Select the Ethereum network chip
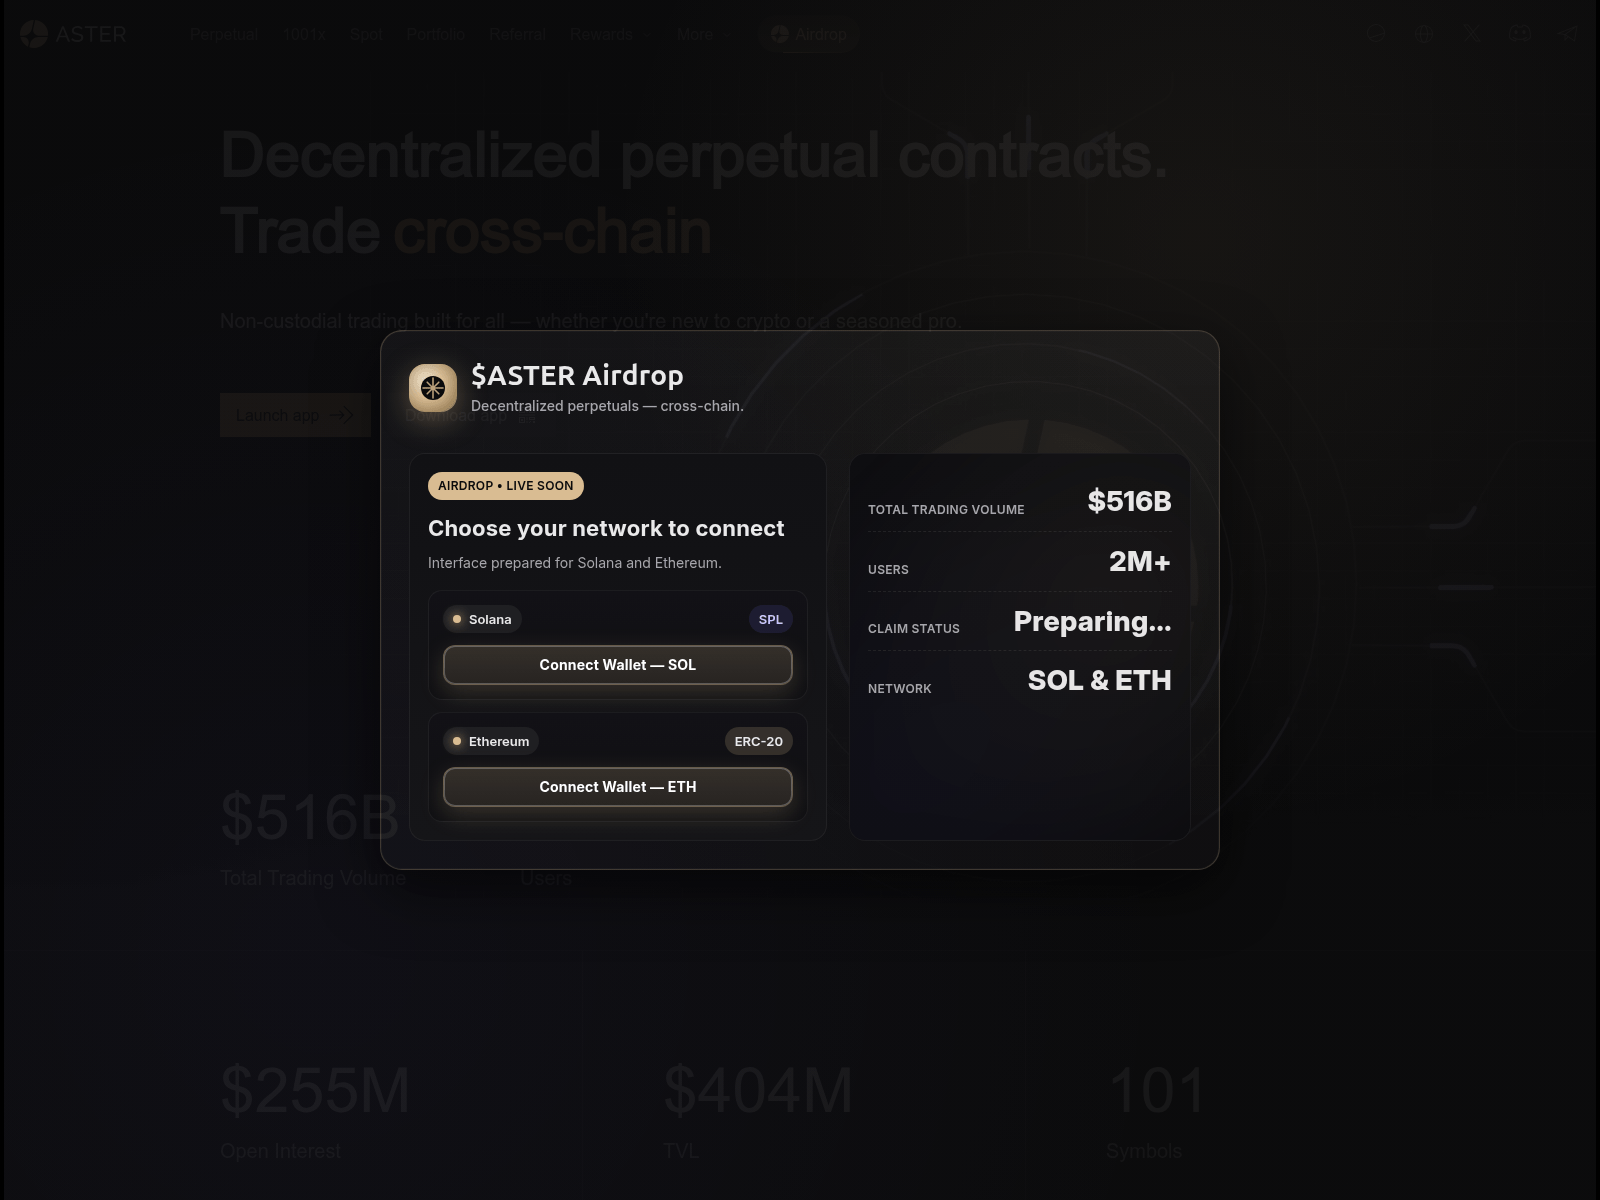Viewport: 1600px width, 1200px height. [x=490, y=741]
